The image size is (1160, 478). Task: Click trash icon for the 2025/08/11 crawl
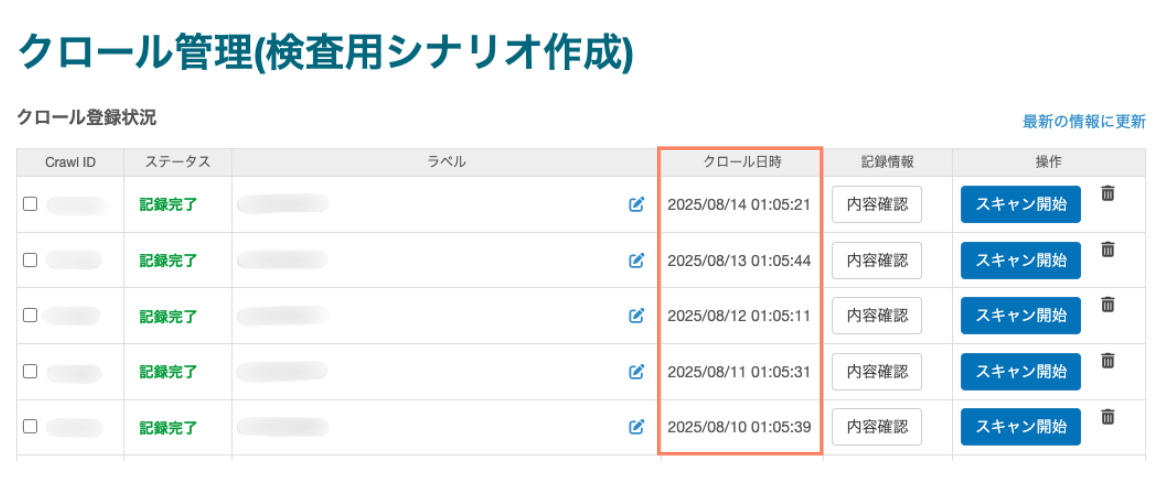(1108, 361)
